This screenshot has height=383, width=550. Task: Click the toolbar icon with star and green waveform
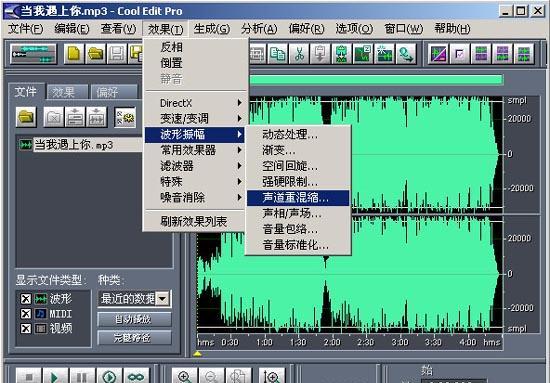[x=384, y=54]
